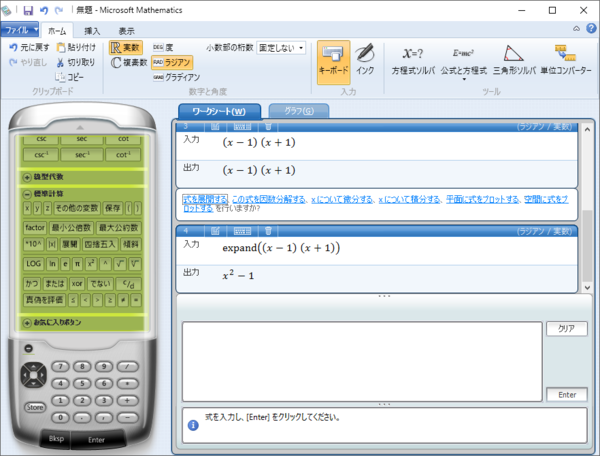
Task: Switch to the ワークシート(W) tab
Action: [x=219, y=111]
